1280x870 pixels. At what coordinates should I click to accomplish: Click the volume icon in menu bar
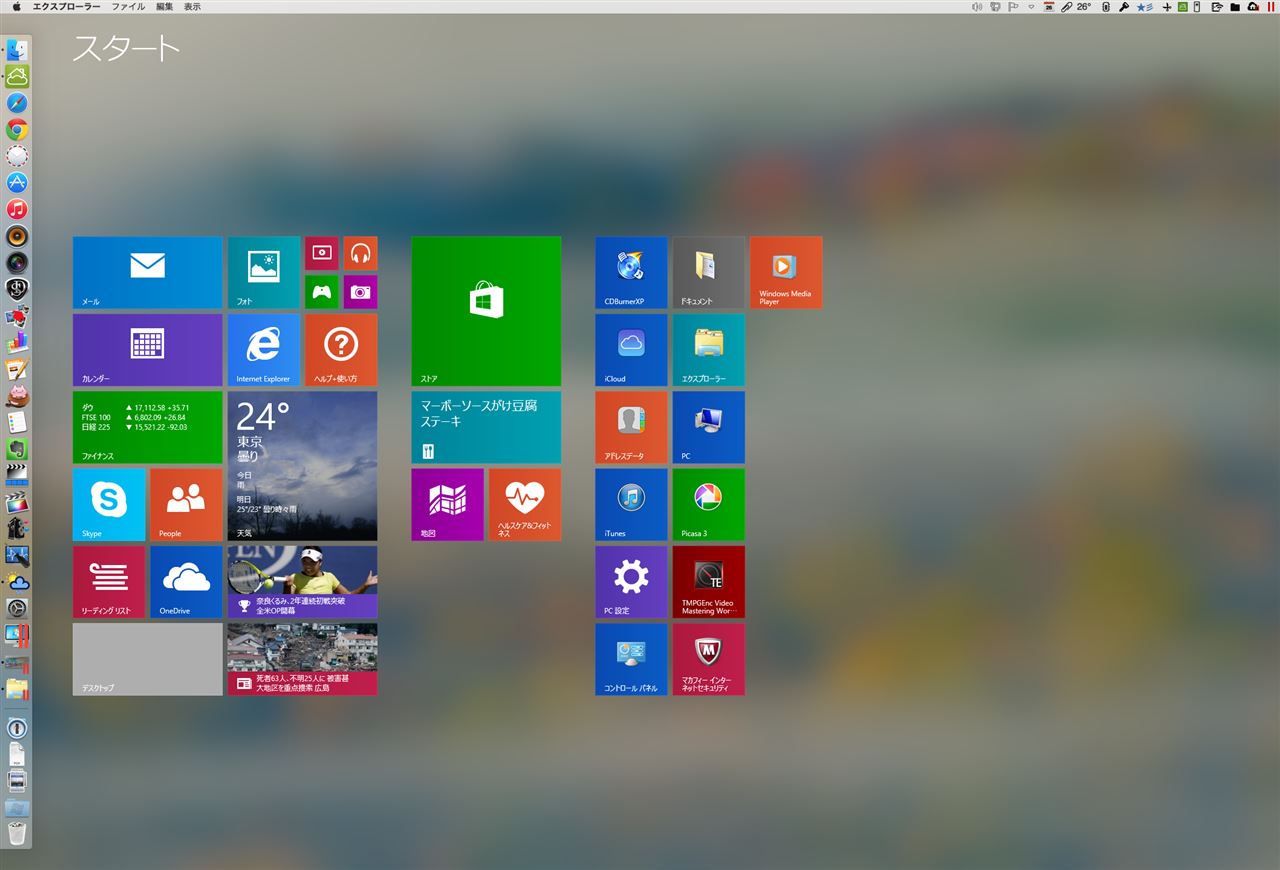click(978, 7)
